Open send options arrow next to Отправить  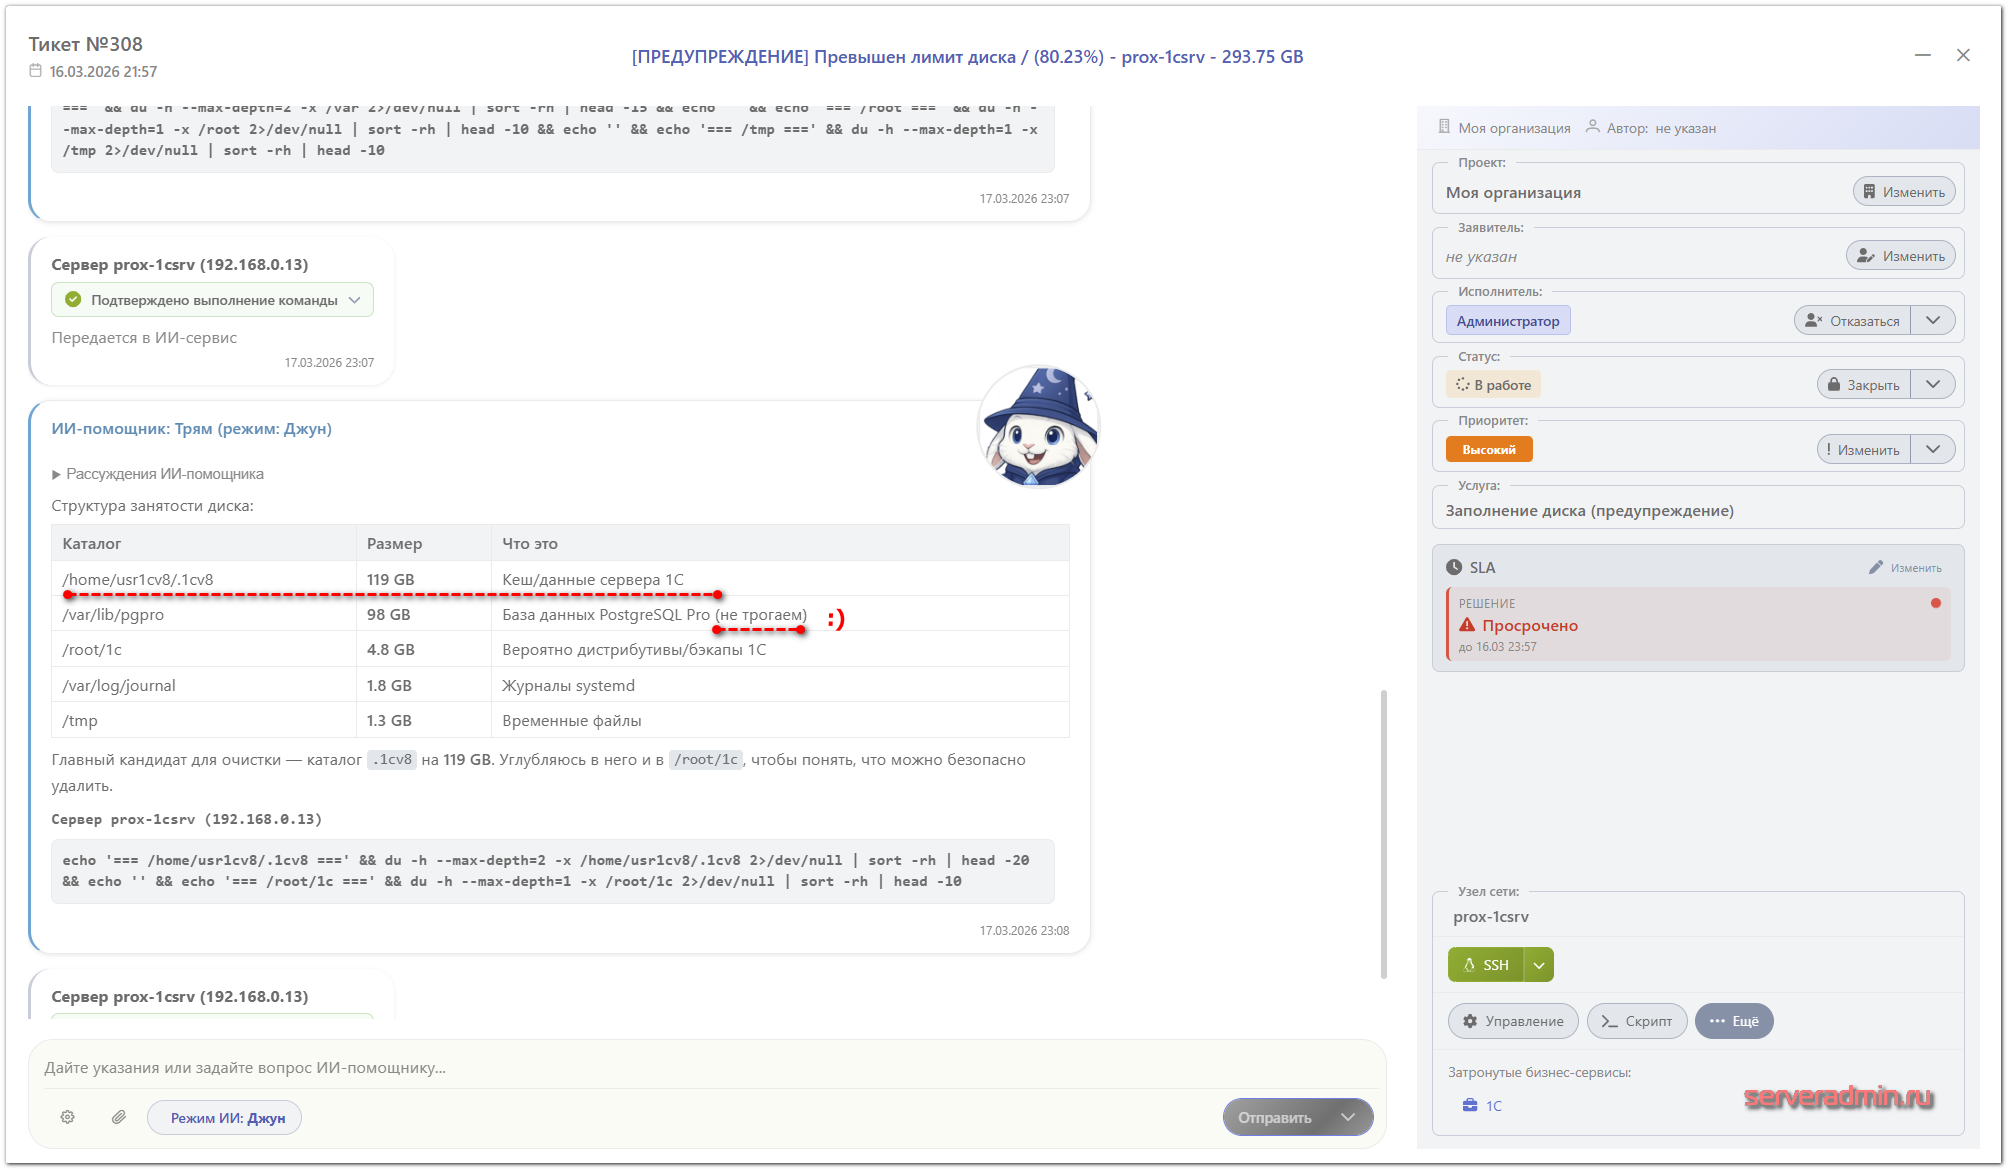[1348, 1117]
